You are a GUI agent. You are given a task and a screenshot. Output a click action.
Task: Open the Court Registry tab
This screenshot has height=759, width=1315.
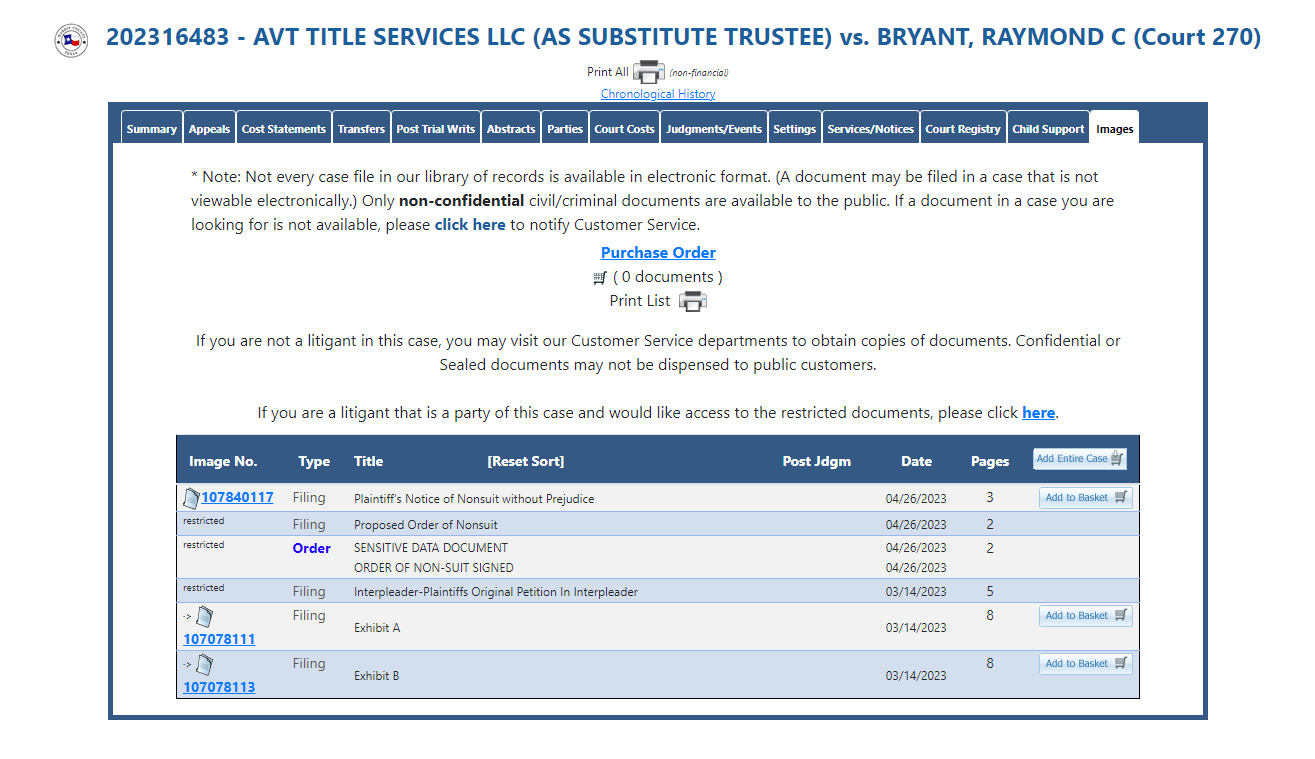pyautogui.click(x=963, y=128)
